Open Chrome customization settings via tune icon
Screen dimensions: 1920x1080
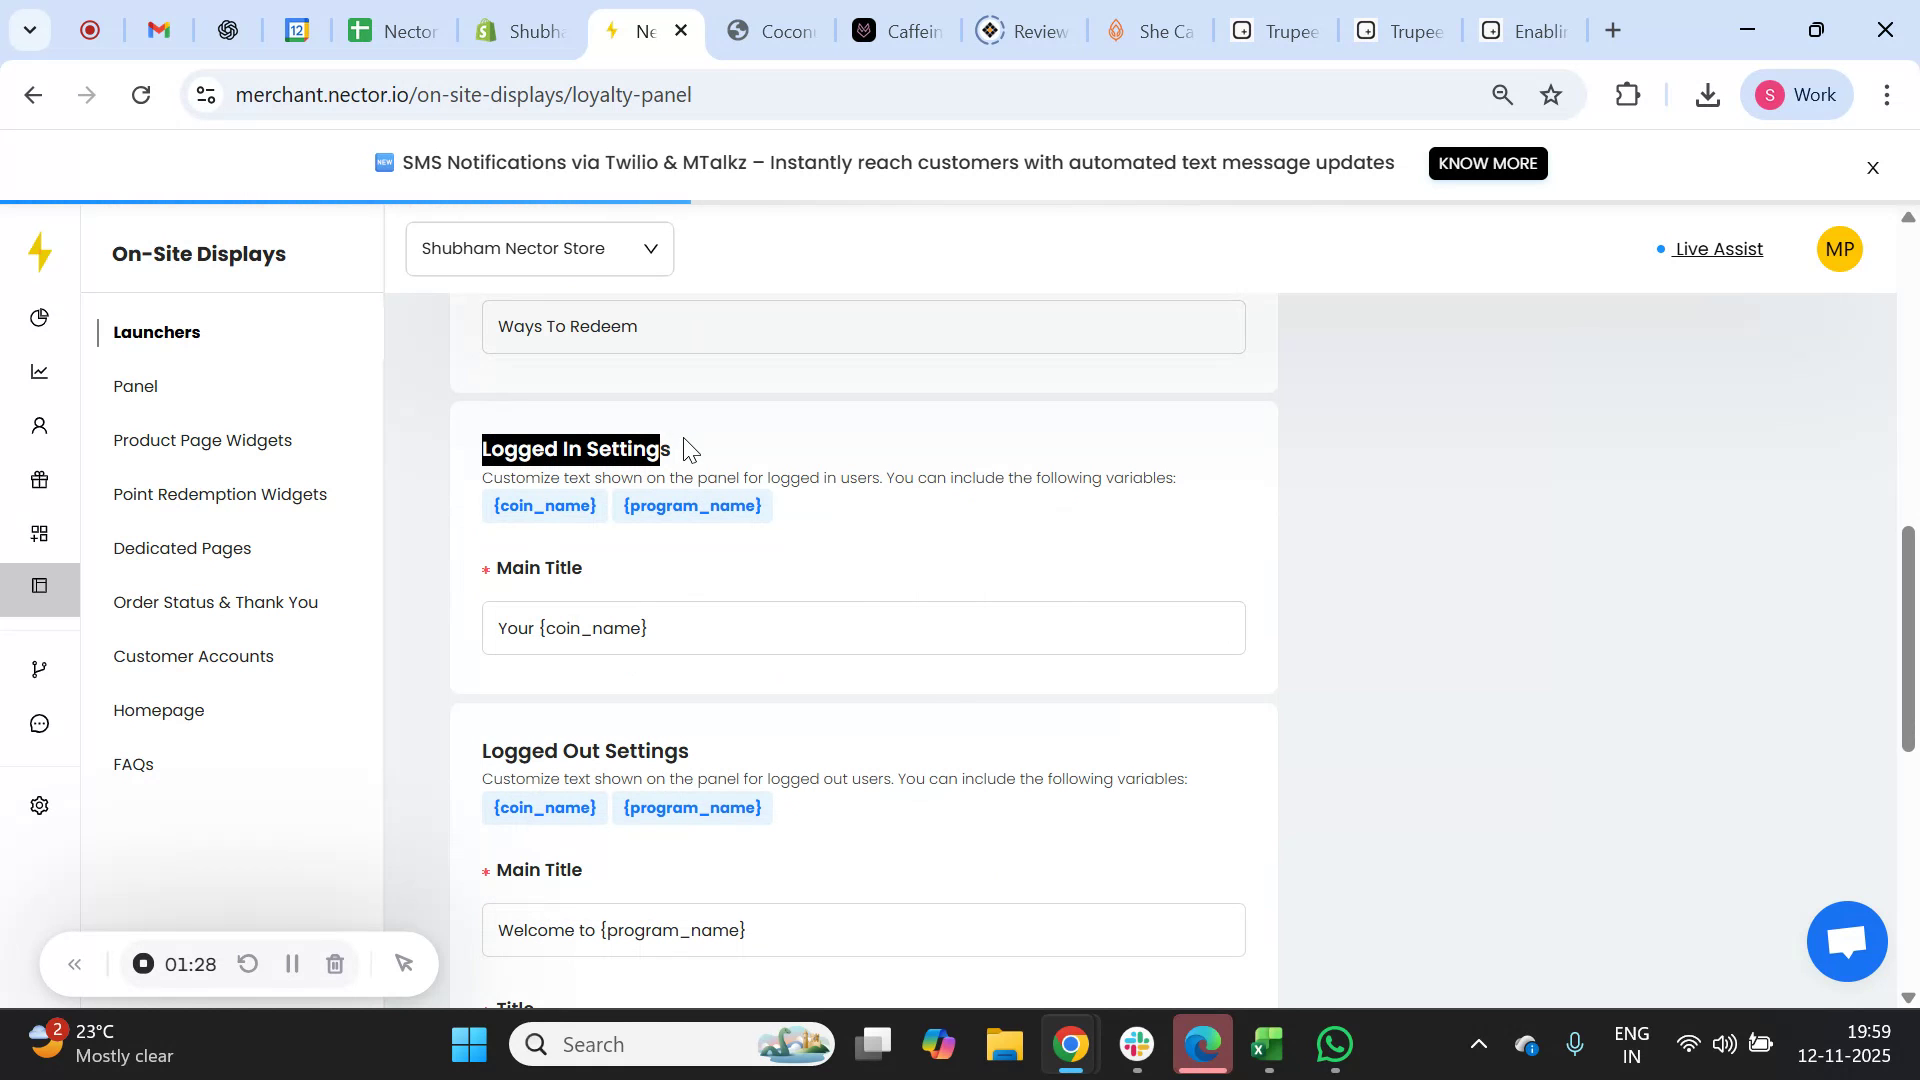[205, 95]
